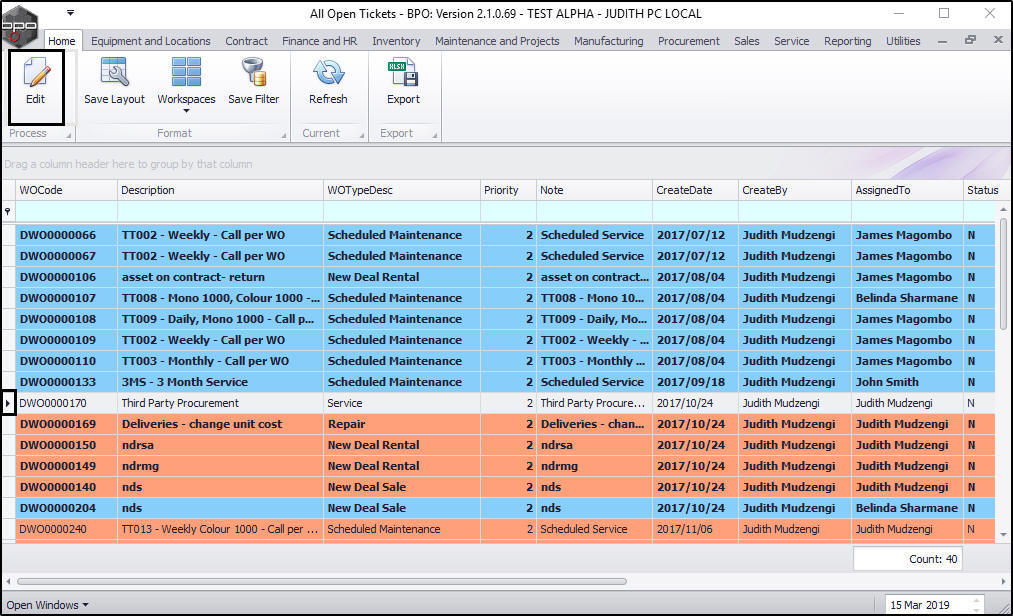Expand the Format group launcher

pyautogui.click(x=284, y=135)
